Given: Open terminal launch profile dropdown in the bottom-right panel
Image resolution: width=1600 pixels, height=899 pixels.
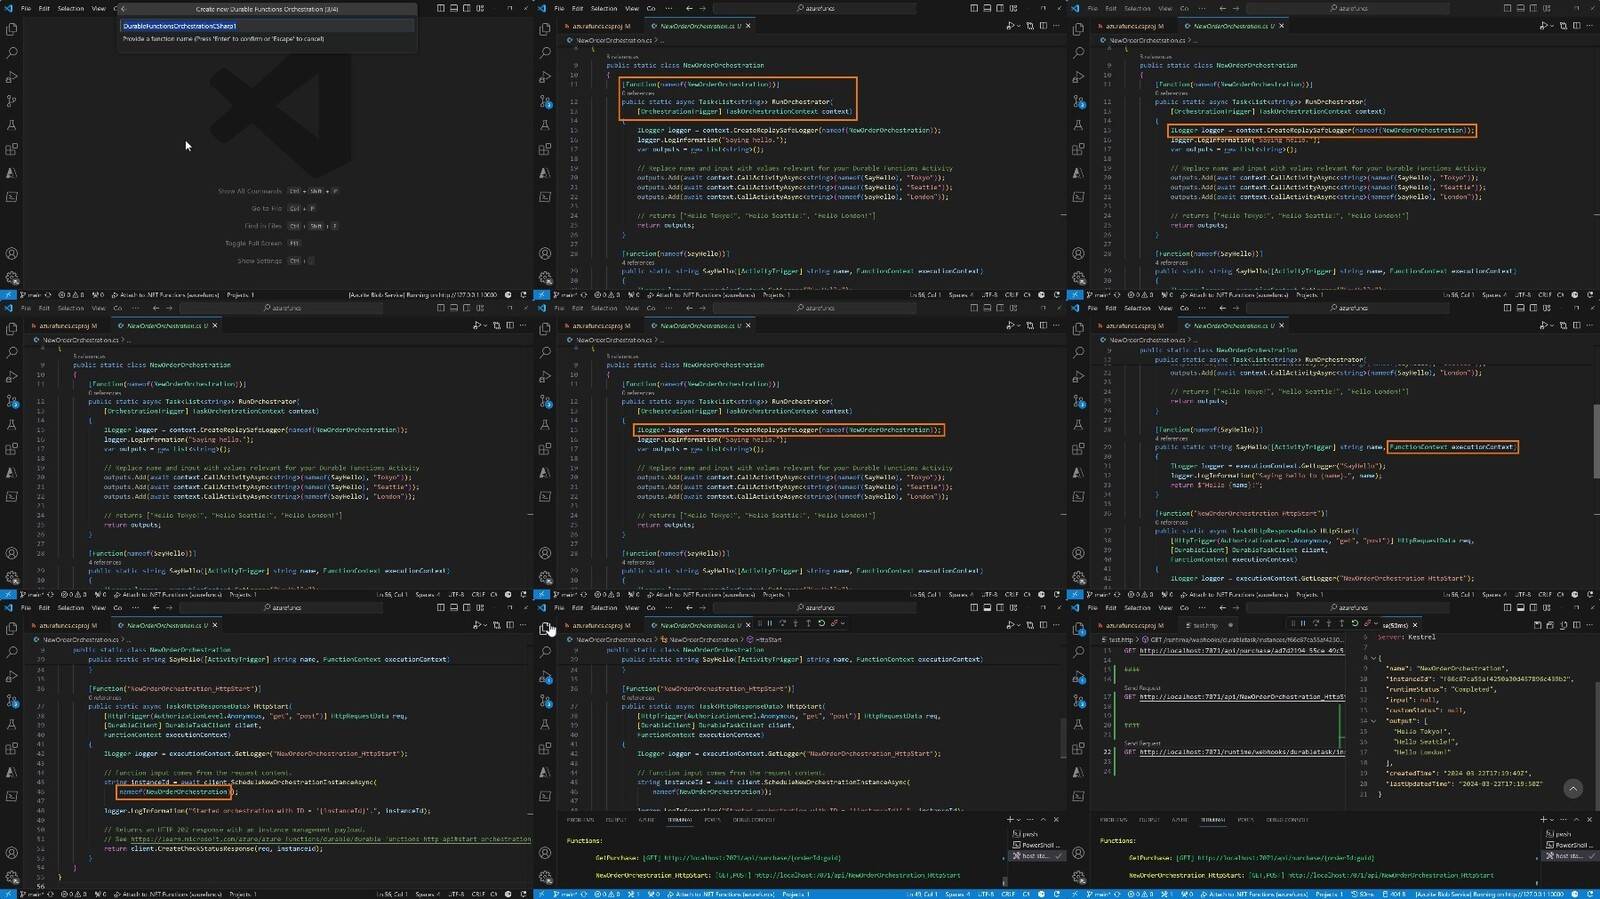Looking at the screenshot, I should (x=1553, y=820).
